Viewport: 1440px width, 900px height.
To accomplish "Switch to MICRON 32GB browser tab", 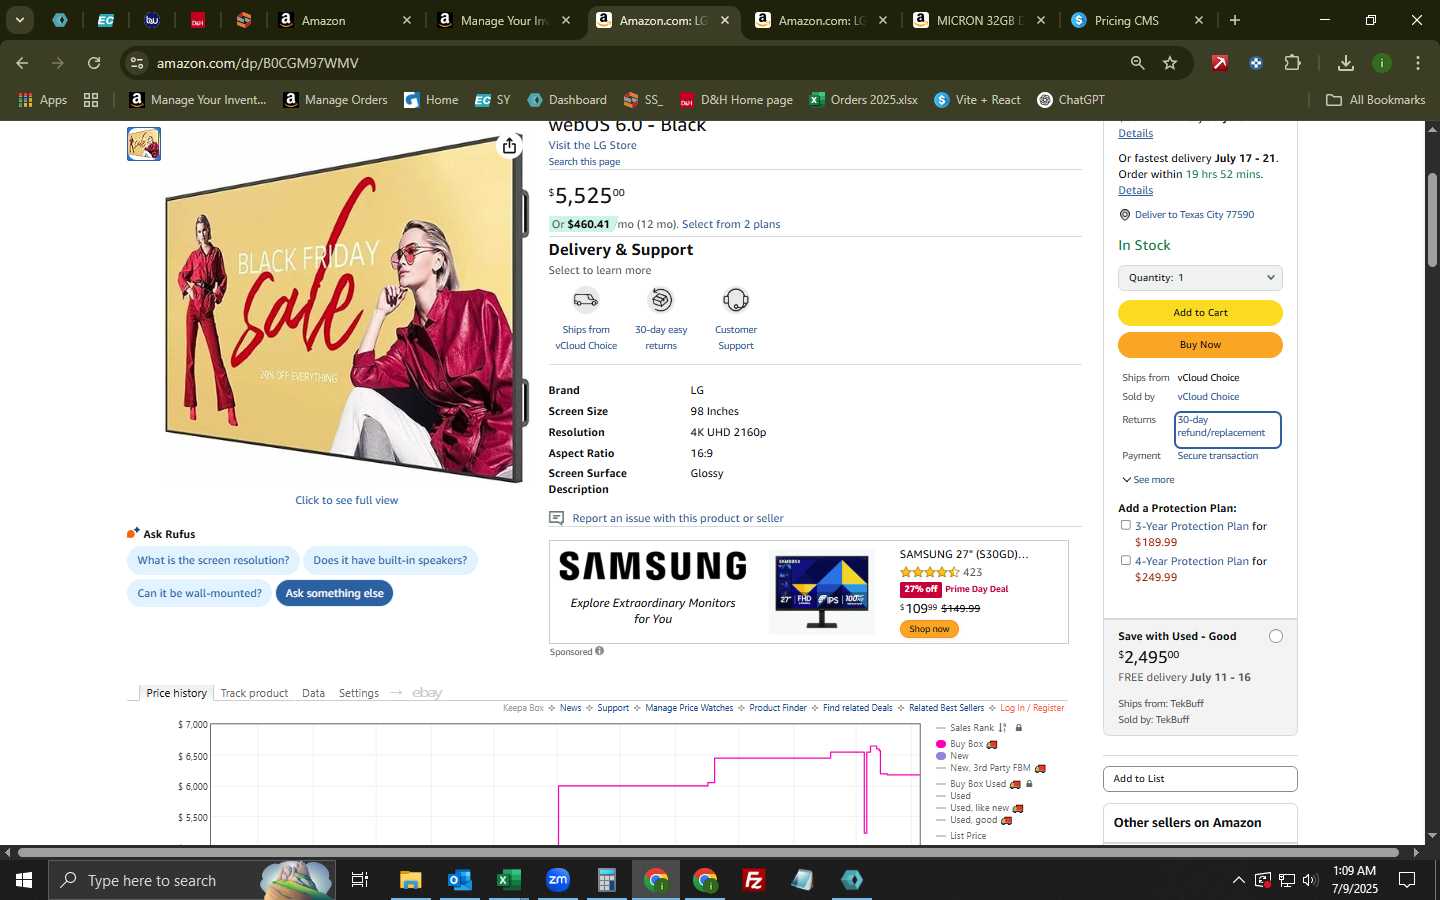I will pyautogui.click(x=979, y=20).
